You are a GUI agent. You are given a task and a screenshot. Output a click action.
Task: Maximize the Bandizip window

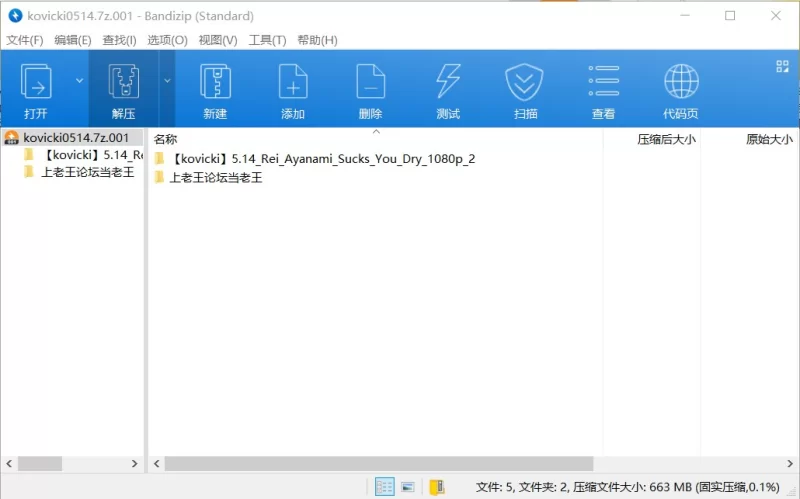point(730,16)
